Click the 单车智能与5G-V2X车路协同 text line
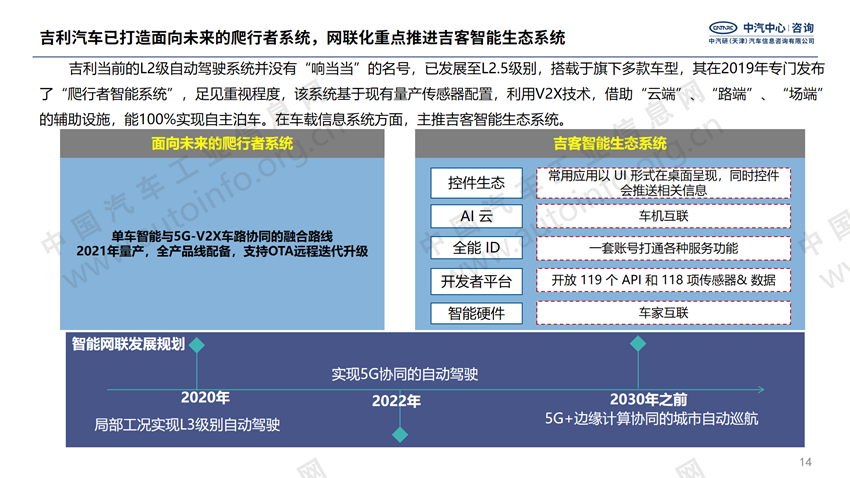 coord(222,236)
